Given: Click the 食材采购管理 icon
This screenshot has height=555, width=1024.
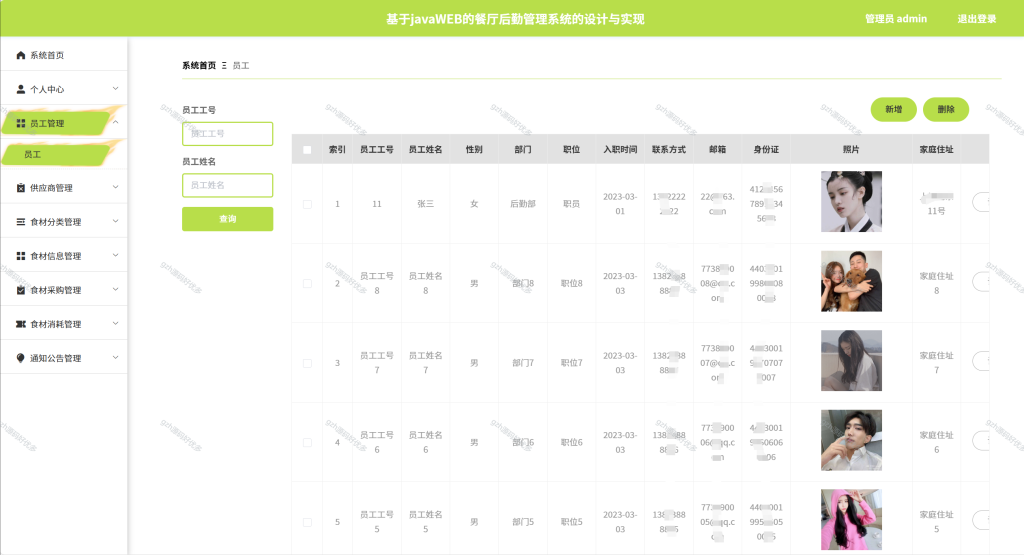Looking at the screenshot, I should (x=21, y=290).
